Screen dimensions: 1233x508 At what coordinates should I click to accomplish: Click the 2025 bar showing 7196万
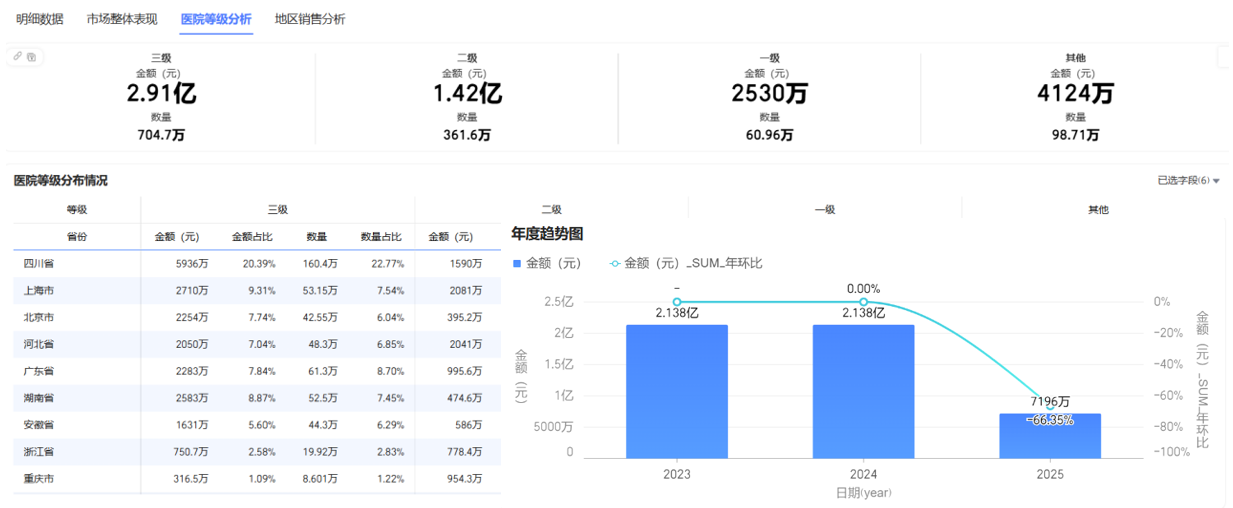(x=1050, y=435)
